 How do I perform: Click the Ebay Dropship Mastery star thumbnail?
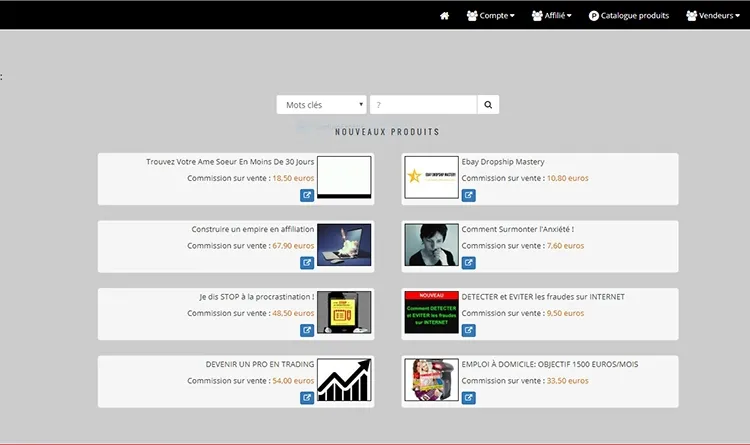click(431, 177)
